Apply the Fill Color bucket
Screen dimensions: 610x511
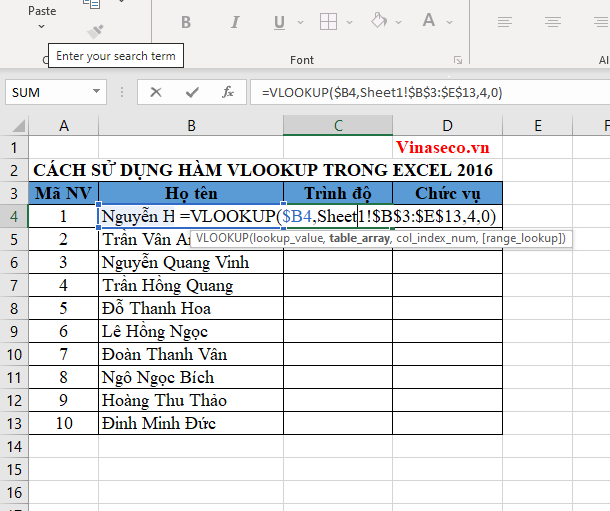click(379, 21)
